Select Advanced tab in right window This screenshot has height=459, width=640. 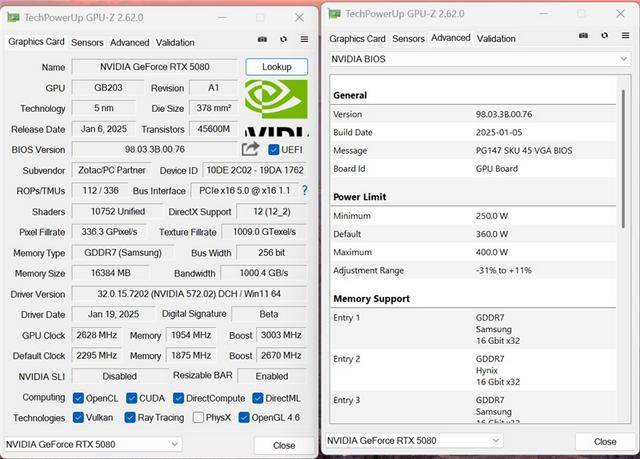pyautogui.click(x=451, y=38)
